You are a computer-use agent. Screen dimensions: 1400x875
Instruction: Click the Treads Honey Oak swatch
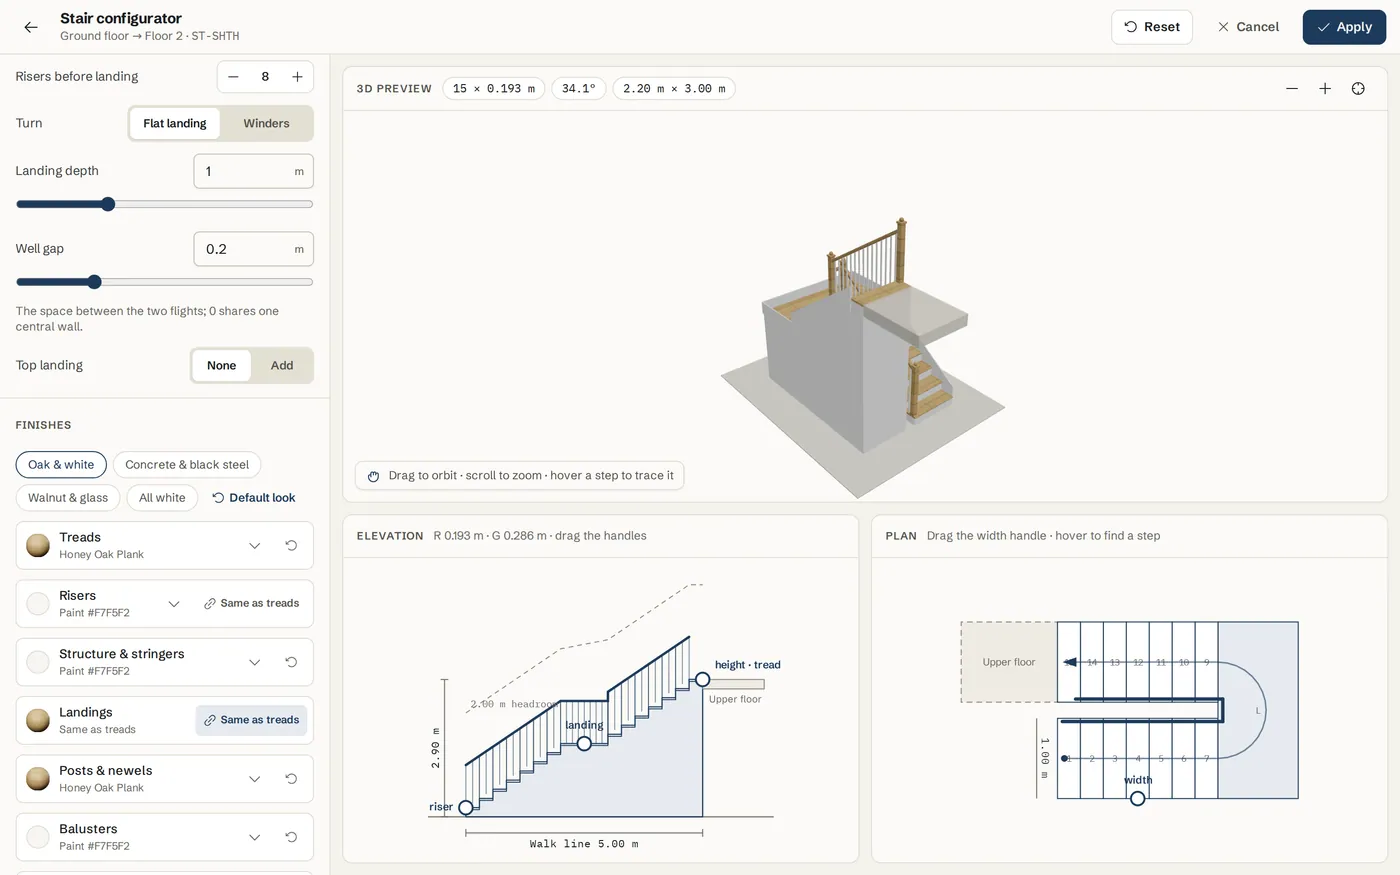[x=38, y=546]
